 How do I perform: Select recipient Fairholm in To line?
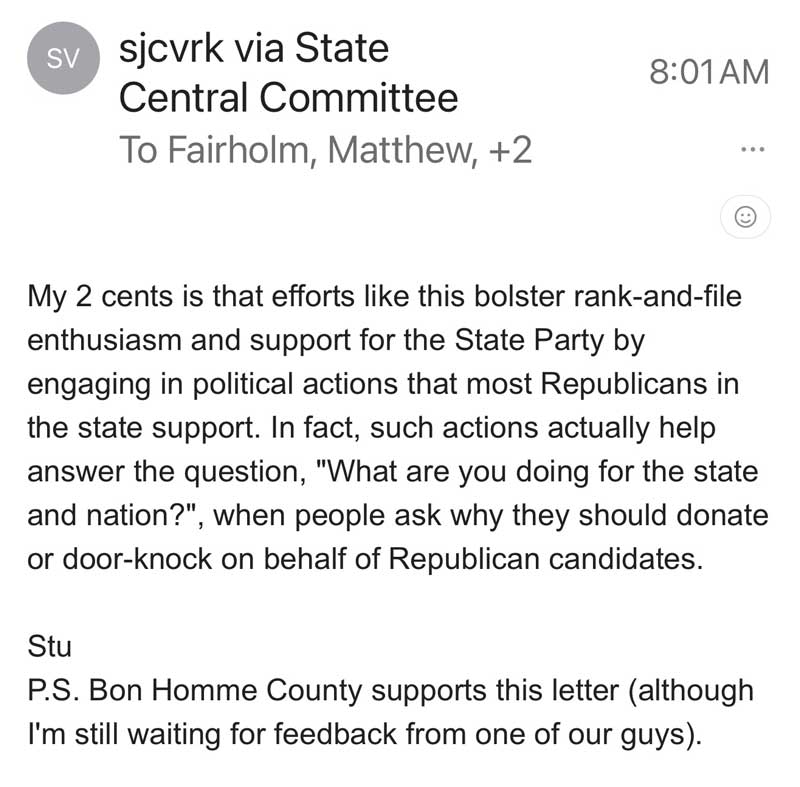[x=240, y=150]
